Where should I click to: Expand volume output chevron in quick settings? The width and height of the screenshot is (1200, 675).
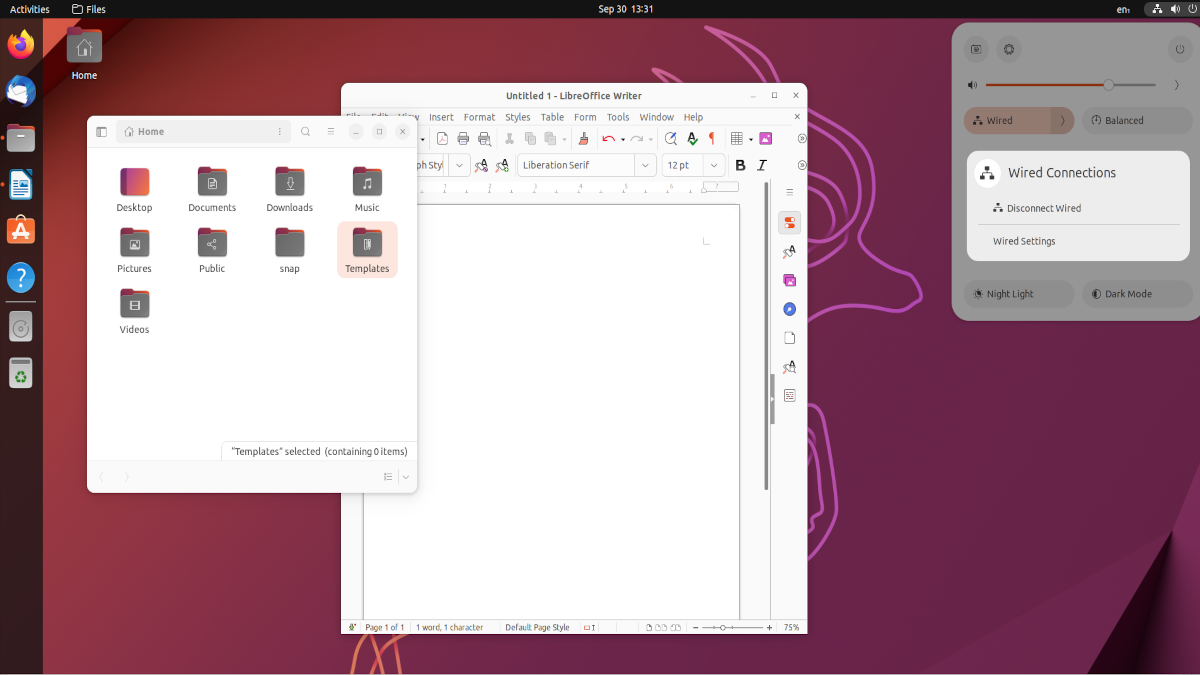1176,85
